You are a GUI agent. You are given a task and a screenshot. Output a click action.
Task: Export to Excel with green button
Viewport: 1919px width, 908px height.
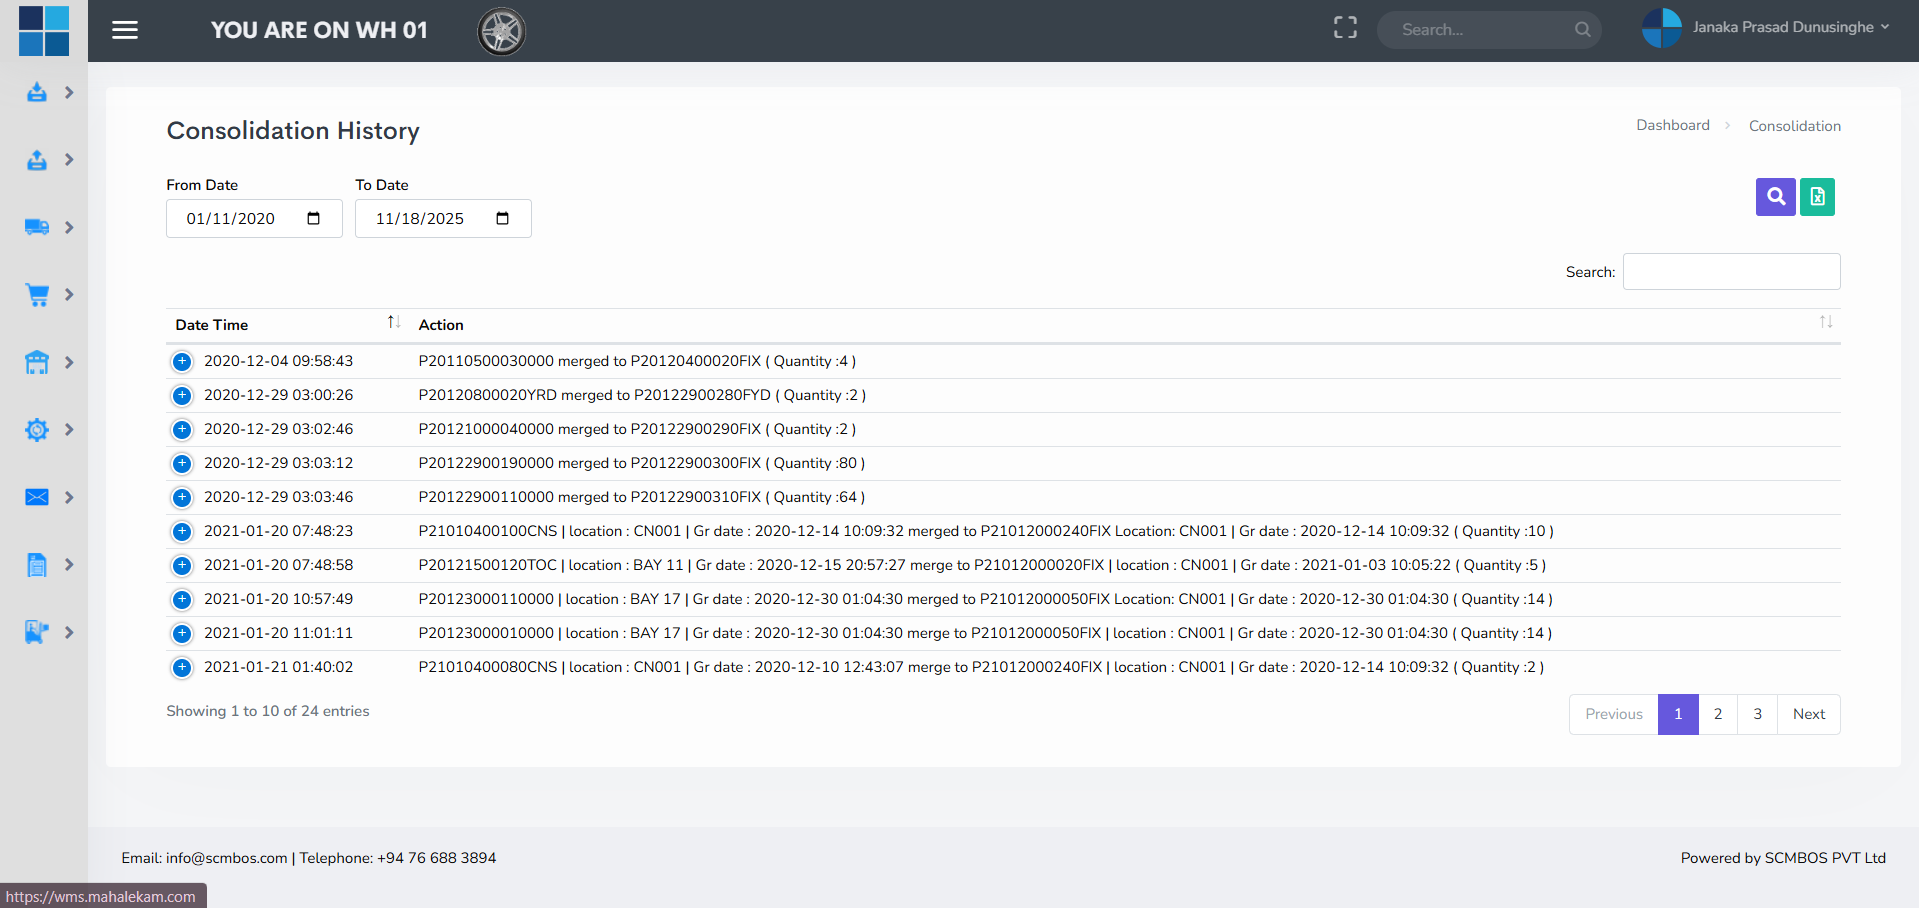coord(1817,197)
